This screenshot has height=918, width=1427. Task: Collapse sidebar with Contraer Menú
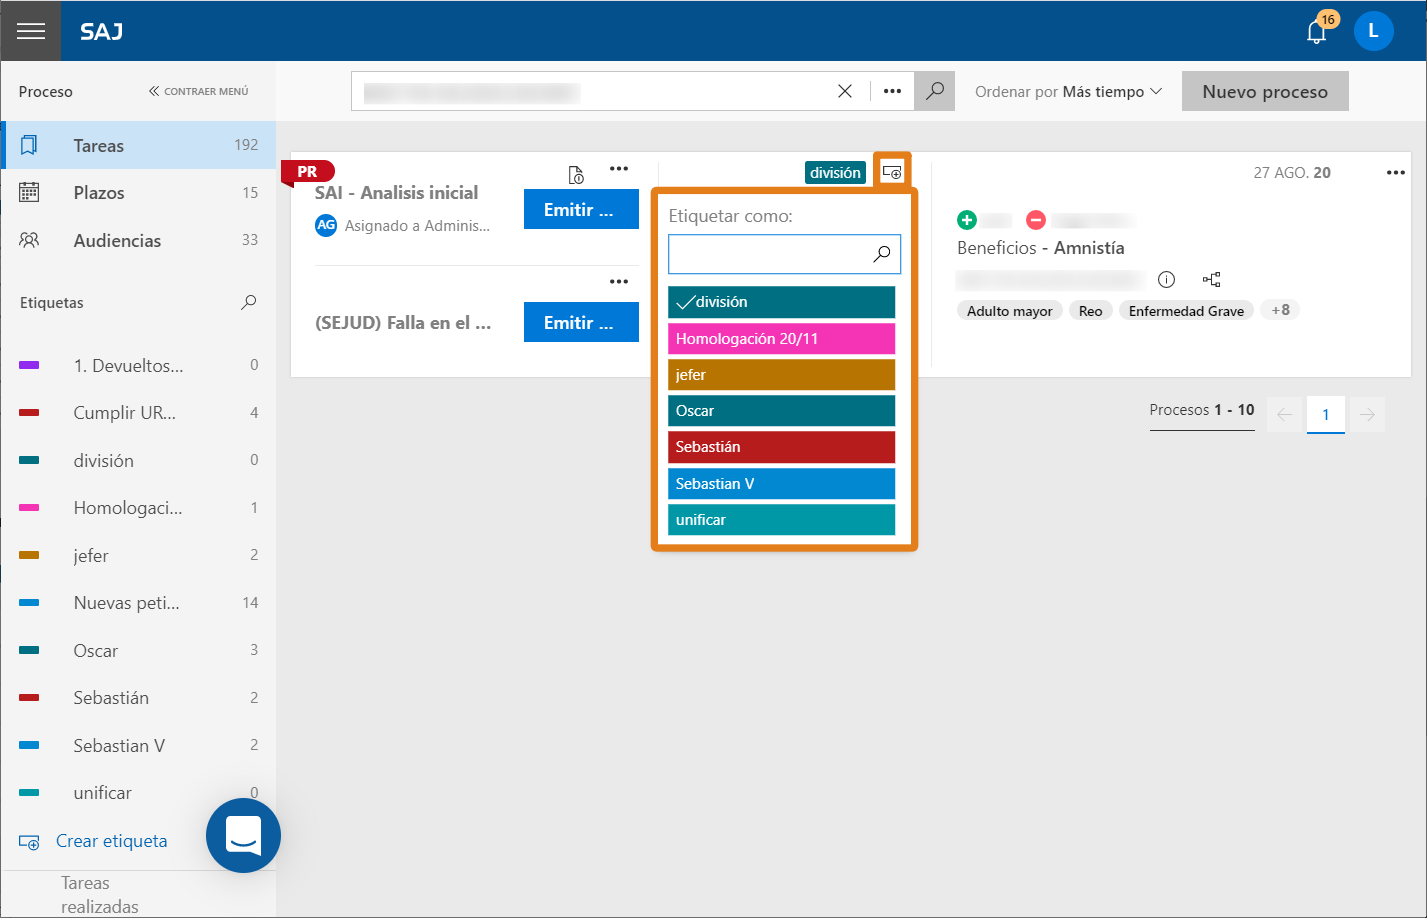pyautogui.click(x=198, y=91)
